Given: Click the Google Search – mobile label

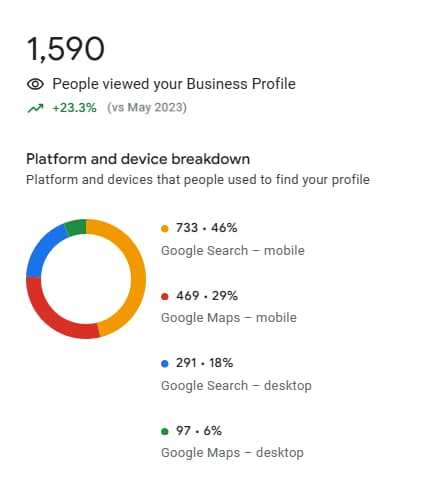Looking at the screenshot, I should [x=233, y=251].
